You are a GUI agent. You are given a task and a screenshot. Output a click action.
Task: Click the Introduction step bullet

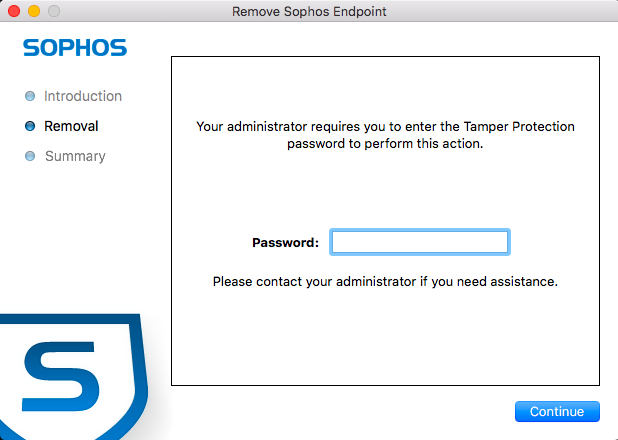30,97
